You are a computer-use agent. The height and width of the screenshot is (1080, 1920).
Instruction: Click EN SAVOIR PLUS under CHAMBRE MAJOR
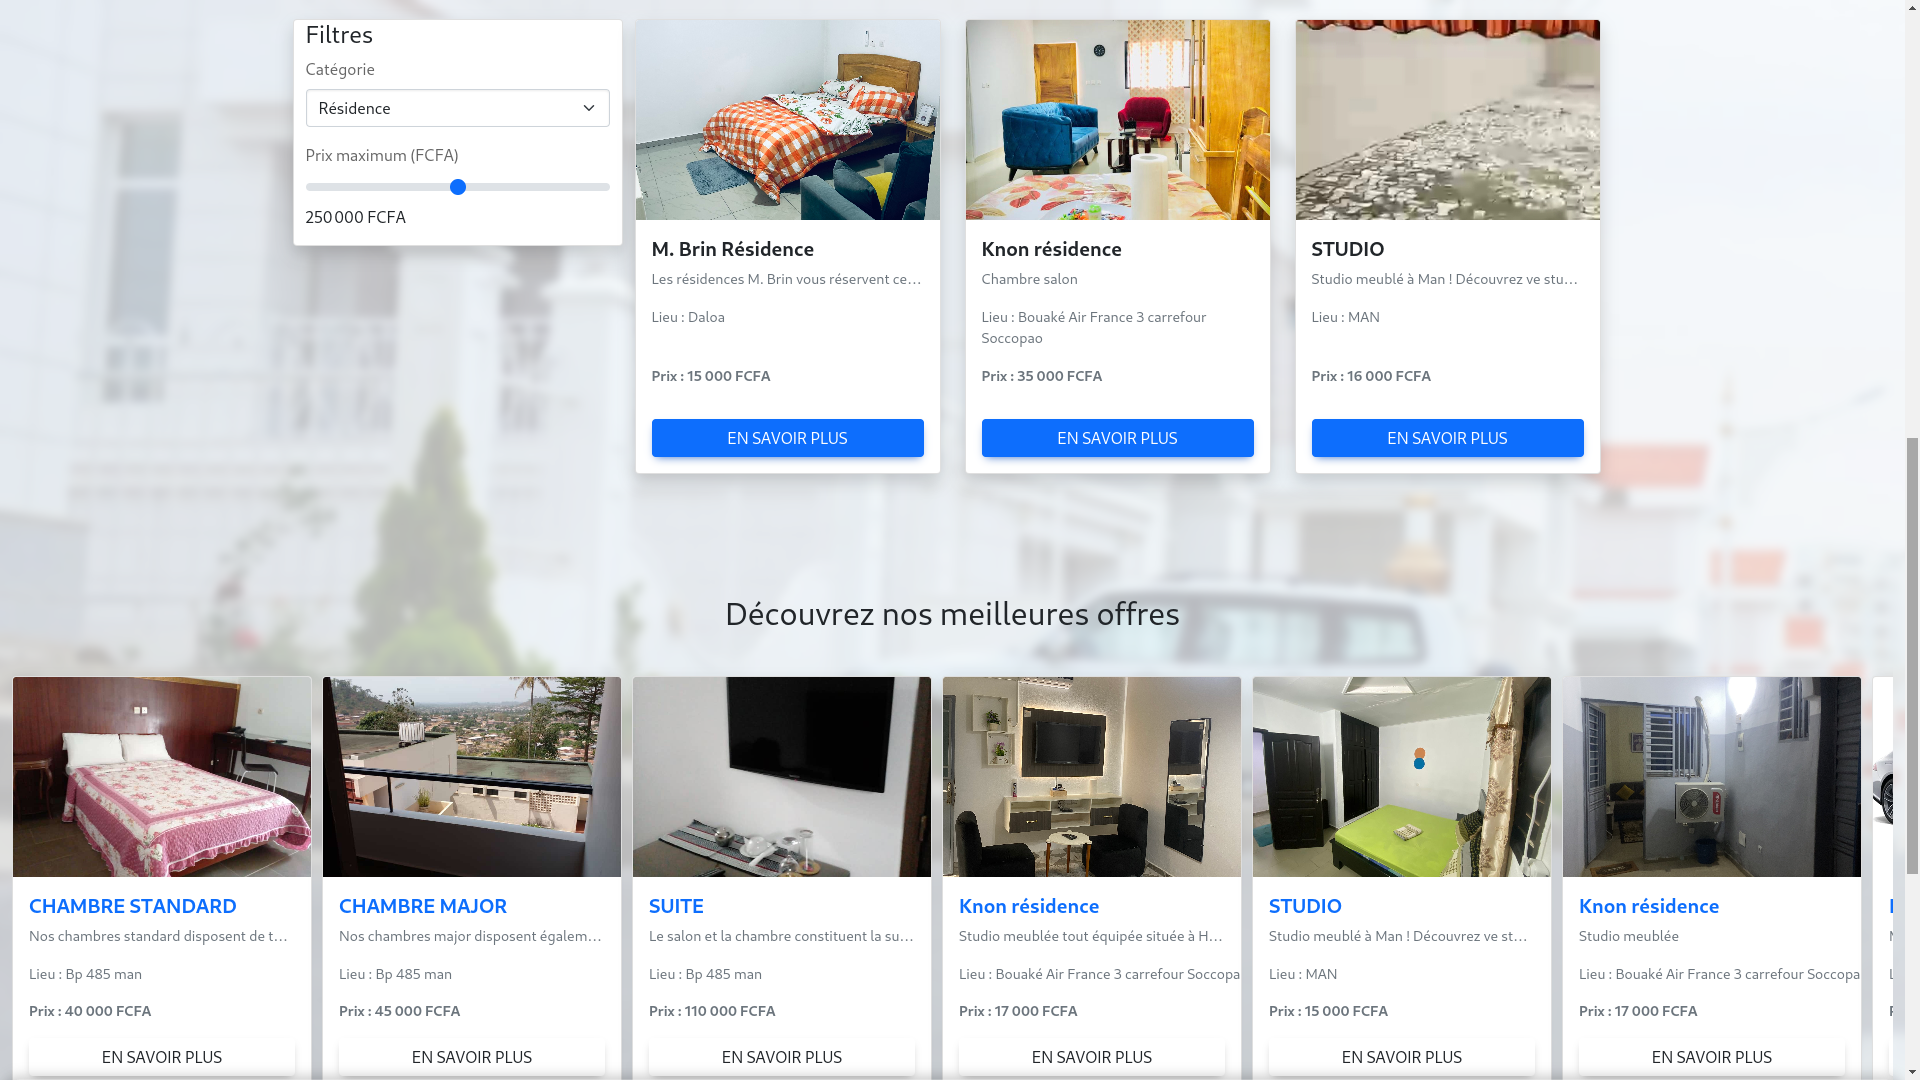472,1057
